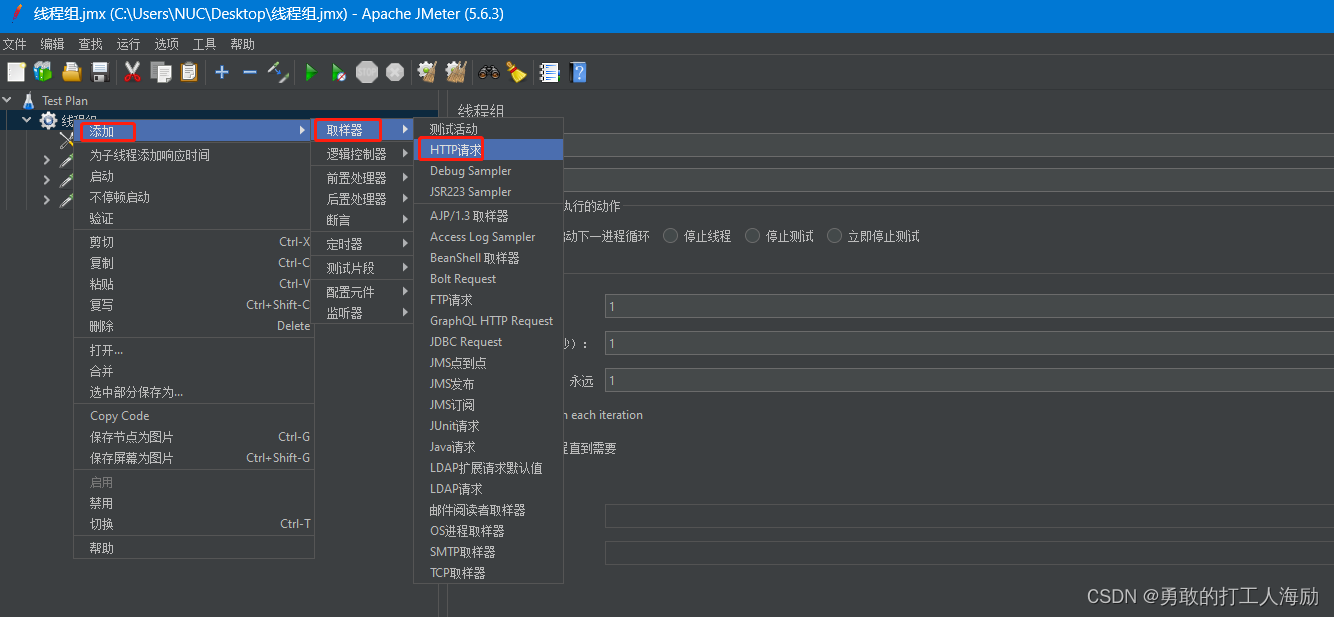Choose Copy Code in context menu
Viewport: 1334px width, 617px height.
click(x=194, y=416)
